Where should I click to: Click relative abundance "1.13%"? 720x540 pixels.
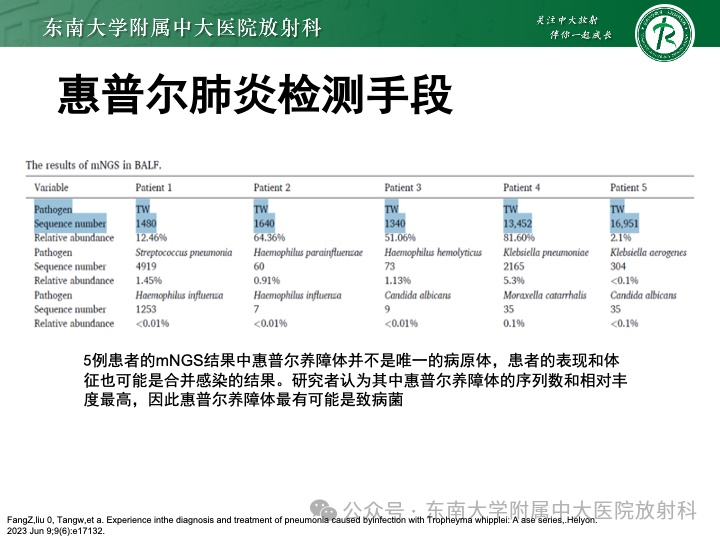398,281
